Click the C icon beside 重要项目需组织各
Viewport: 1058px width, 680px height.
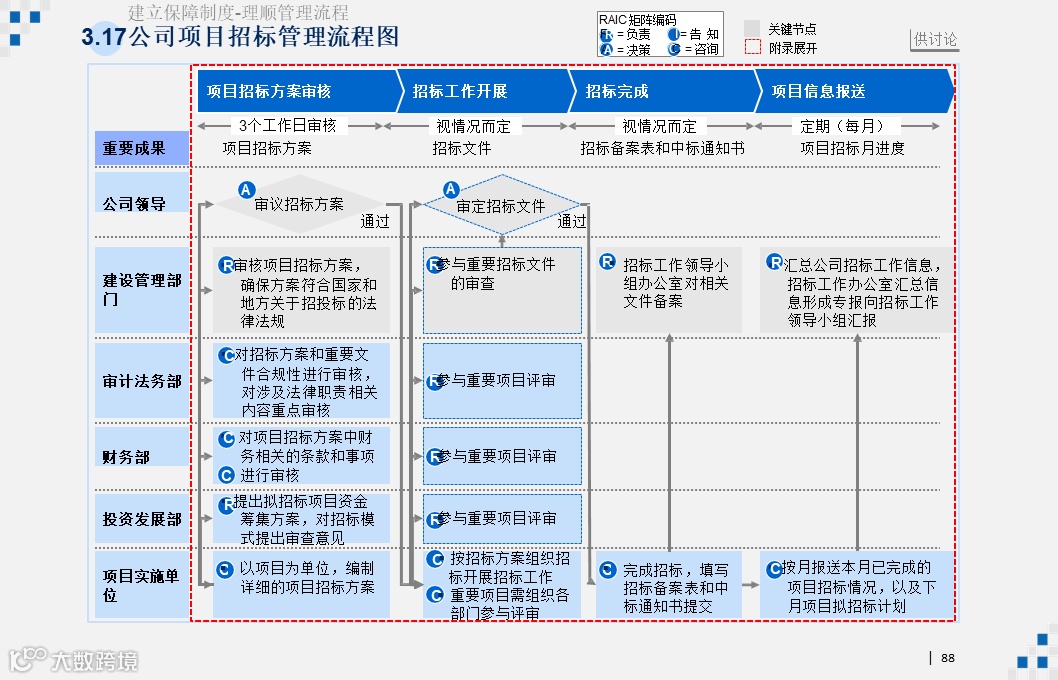click(435, 595)
